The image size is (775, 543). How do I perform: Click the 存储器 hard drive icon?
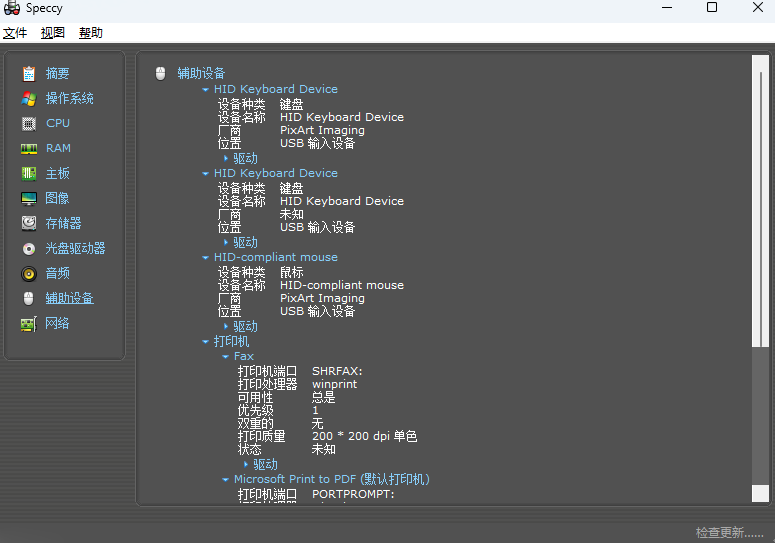click(29, 223)
